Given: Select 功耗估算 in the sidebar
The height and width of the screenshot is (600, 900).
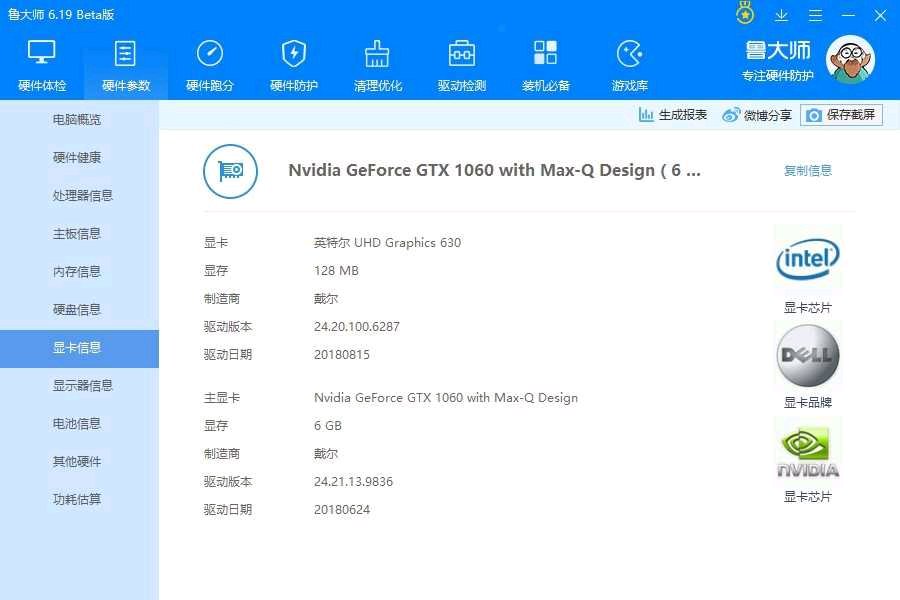Looking at the screenshot, I should click(79, 500).
